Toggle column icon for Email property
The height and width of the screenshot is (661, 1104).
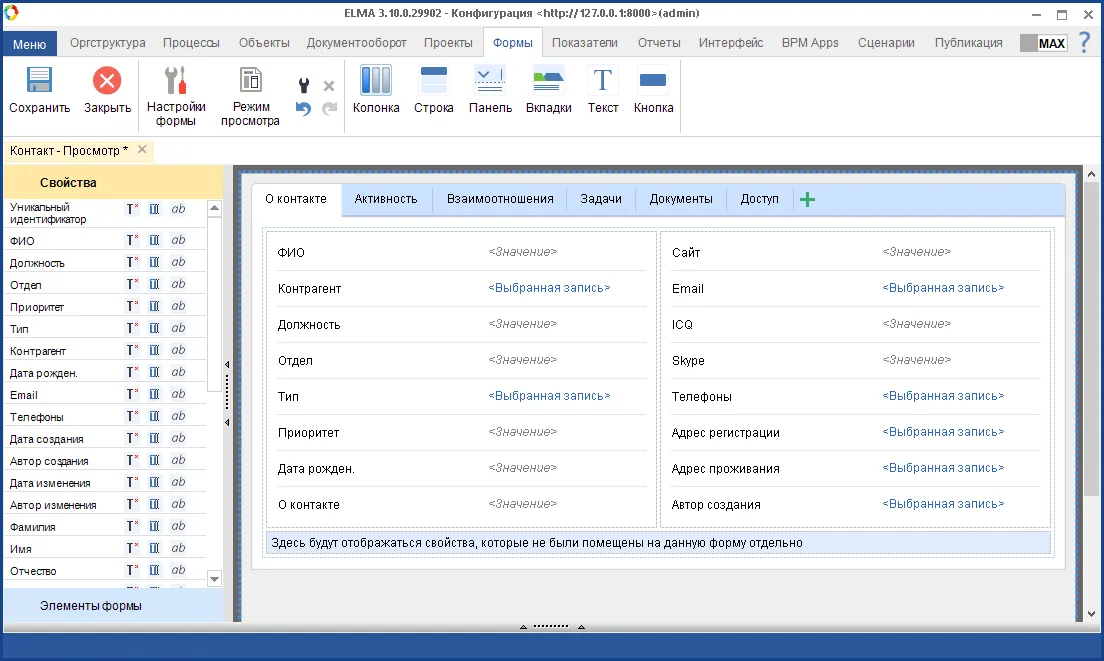154,394
